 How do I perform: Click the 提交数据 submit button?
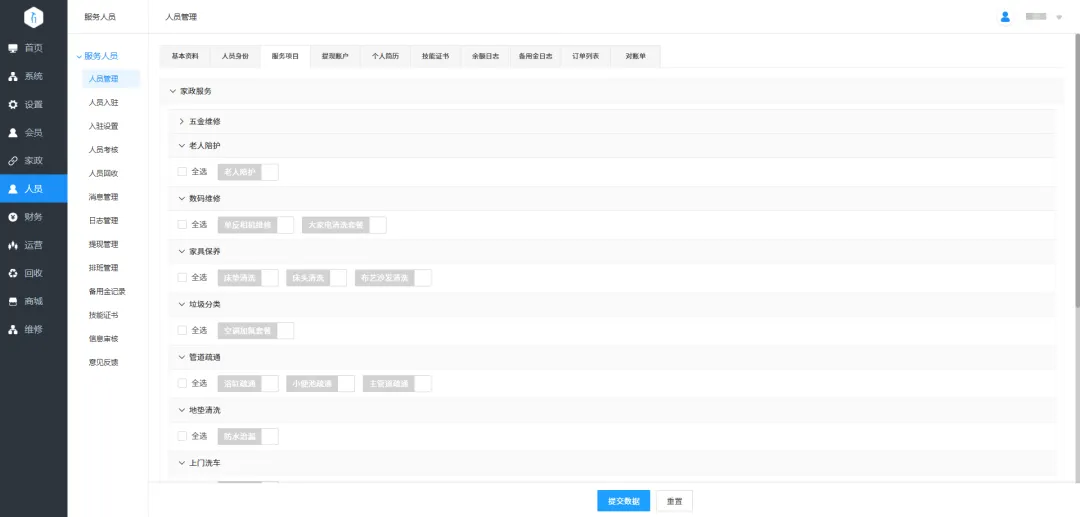pyautogui.click(x=623, y=501)
